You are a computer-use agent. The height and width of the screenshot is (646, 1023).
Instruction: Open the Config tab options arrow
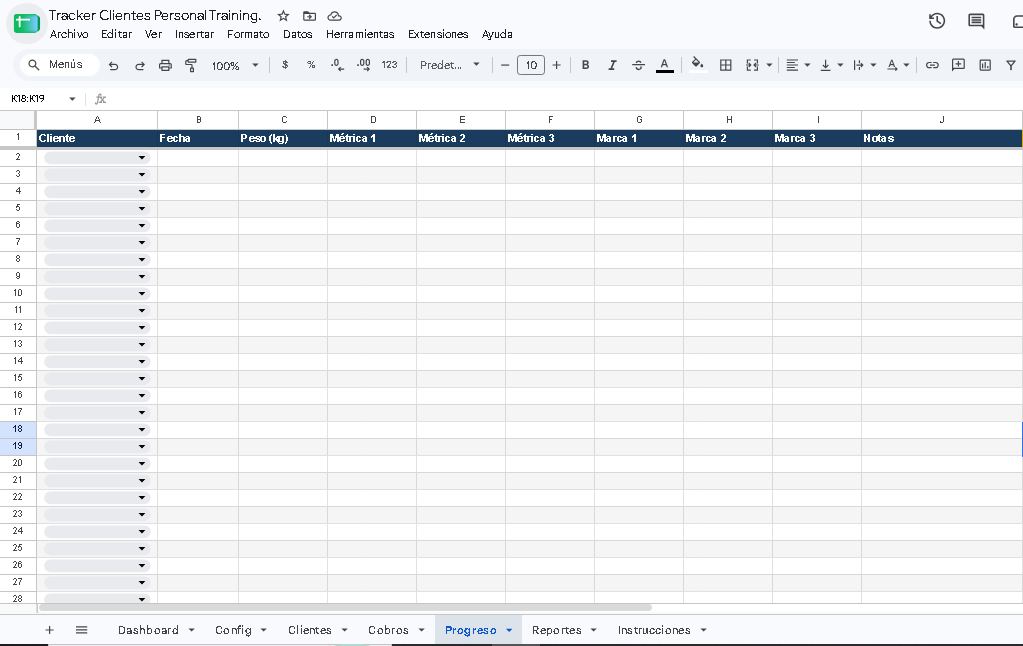coord(264,630)
